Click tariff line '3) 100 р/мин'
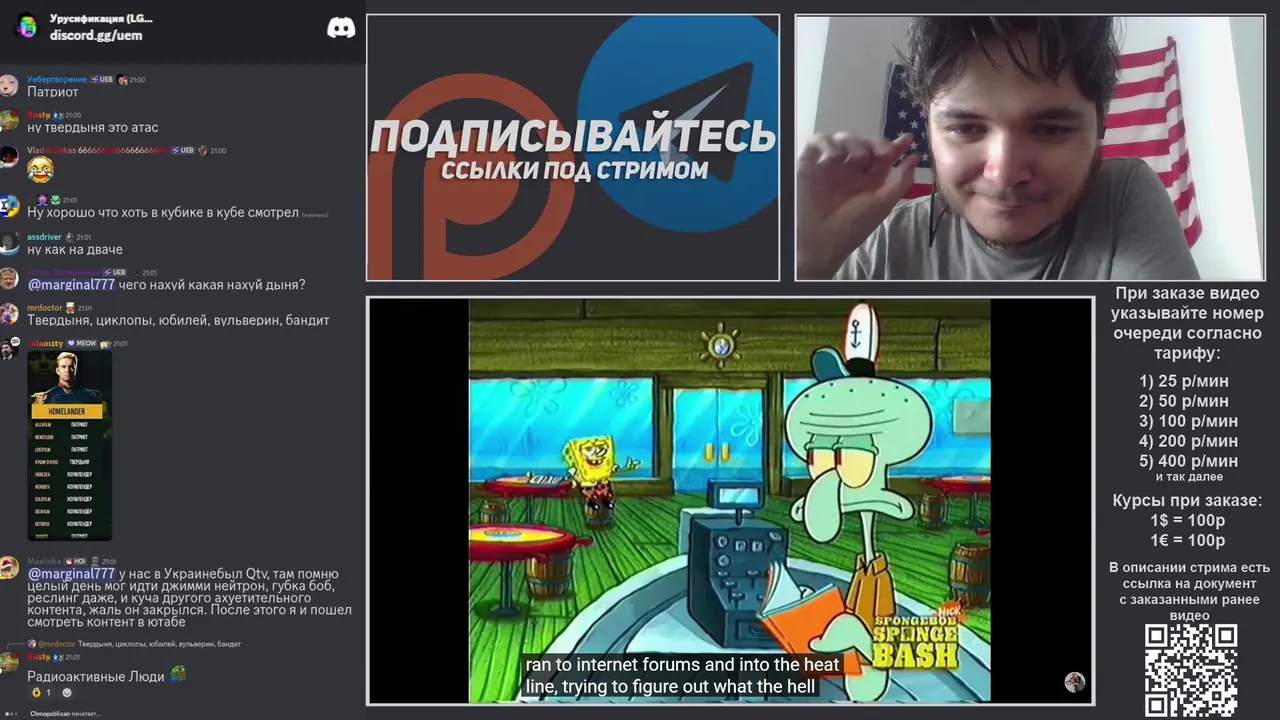Viewport: 1280px width, 720px height. (1188, 421)
